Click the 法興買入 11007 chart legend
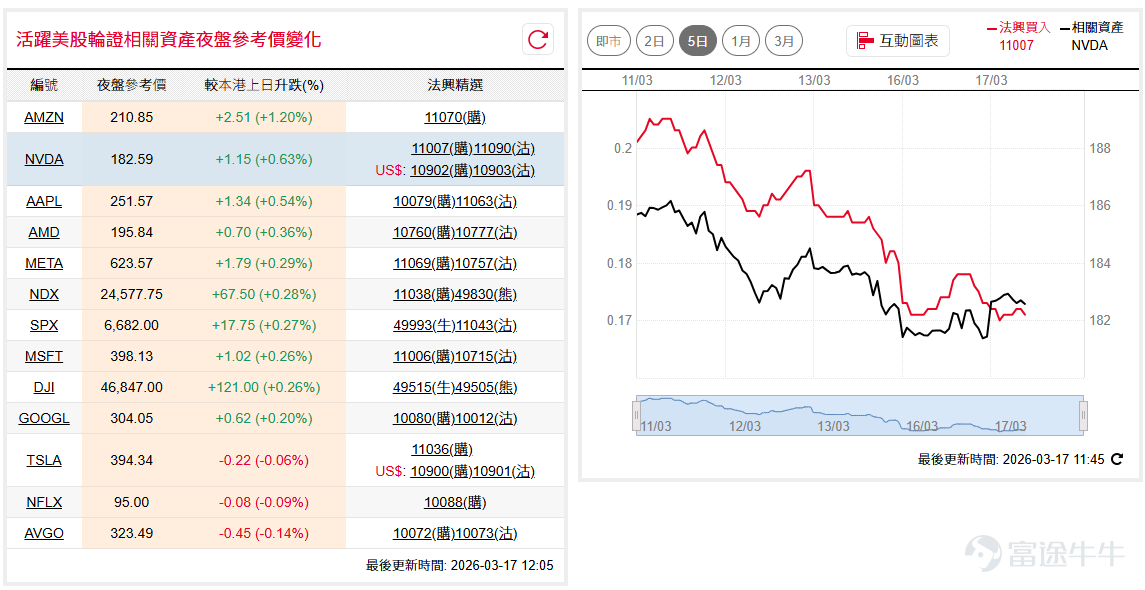The width and height of the screenshot is (1145, 590). pyautogui.click(x=1018, y=35)
